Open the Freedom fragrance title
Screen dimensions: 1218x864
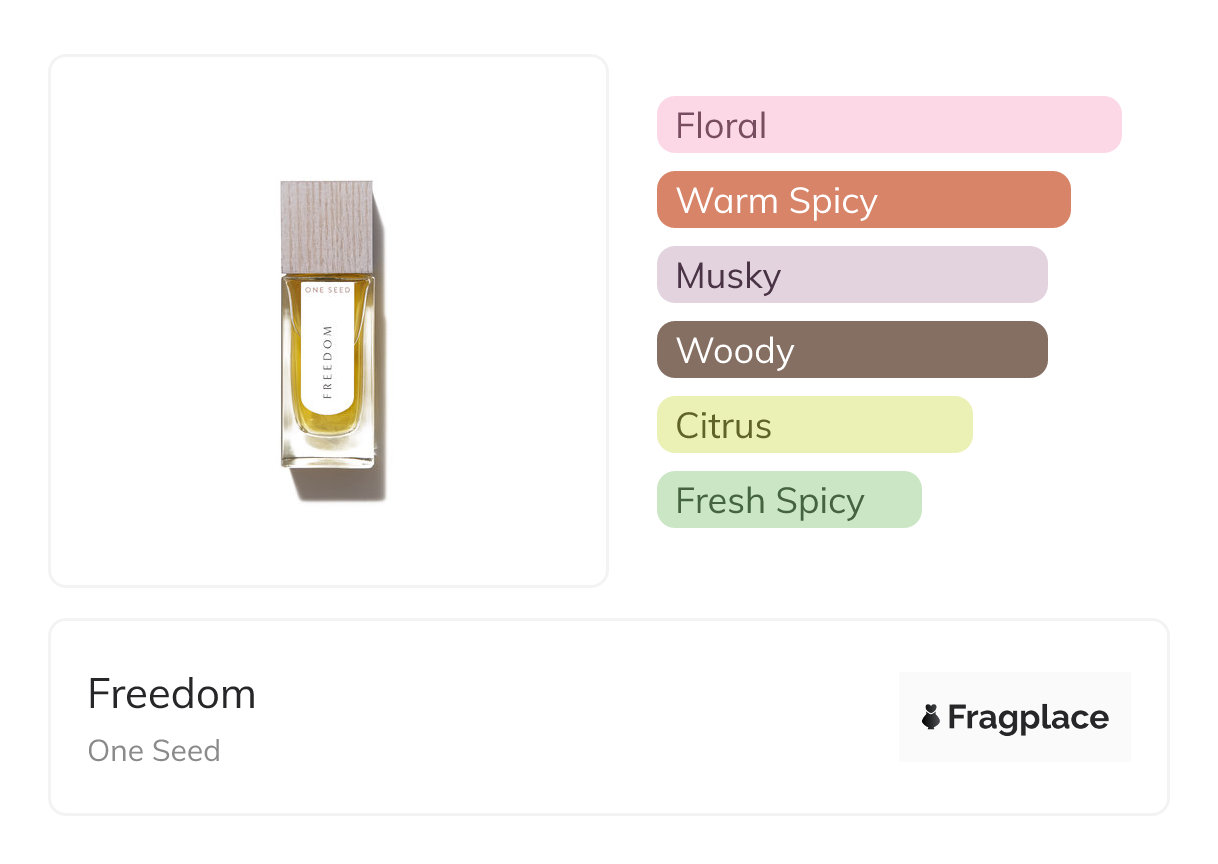click(x=172, y=694)
